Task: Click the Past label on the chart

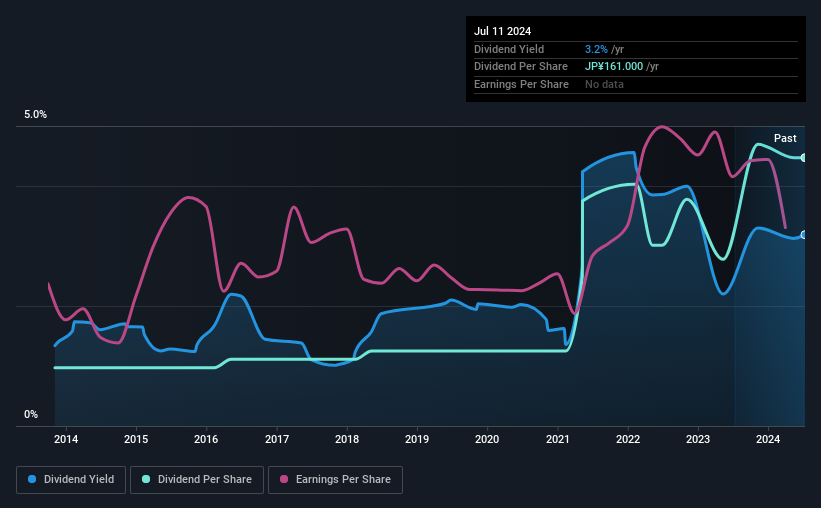Action: tap(785, 138)
